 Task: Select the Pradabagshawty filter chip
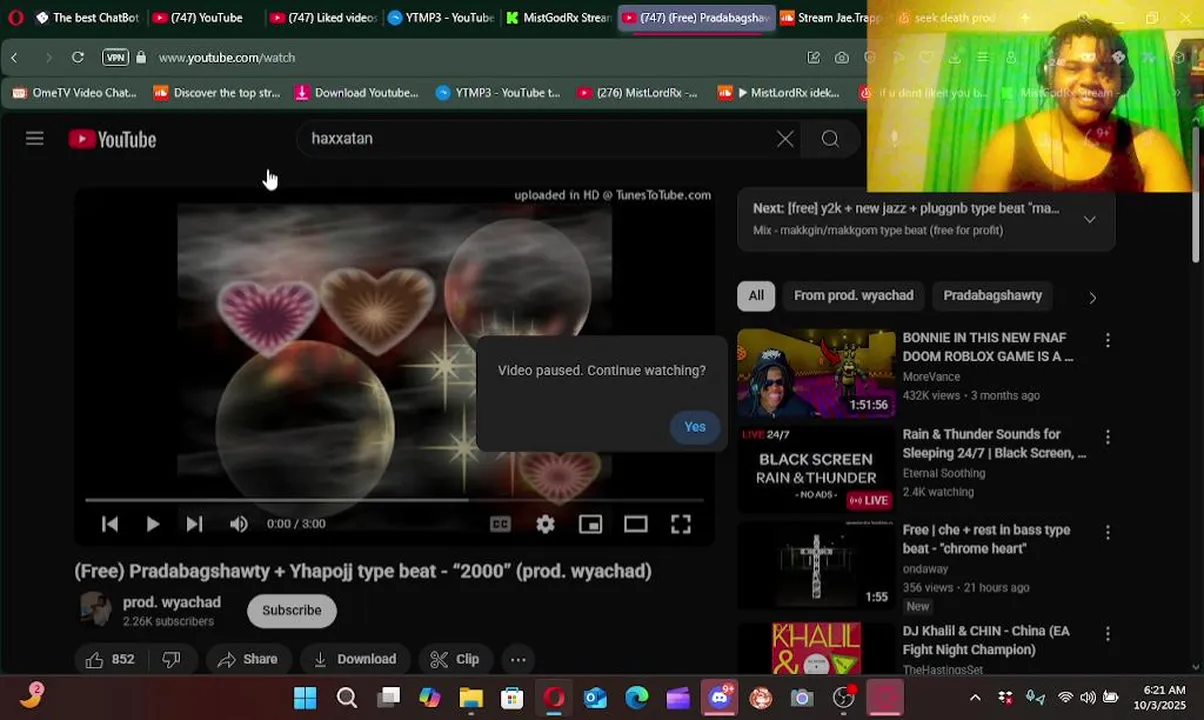[993, 296]
